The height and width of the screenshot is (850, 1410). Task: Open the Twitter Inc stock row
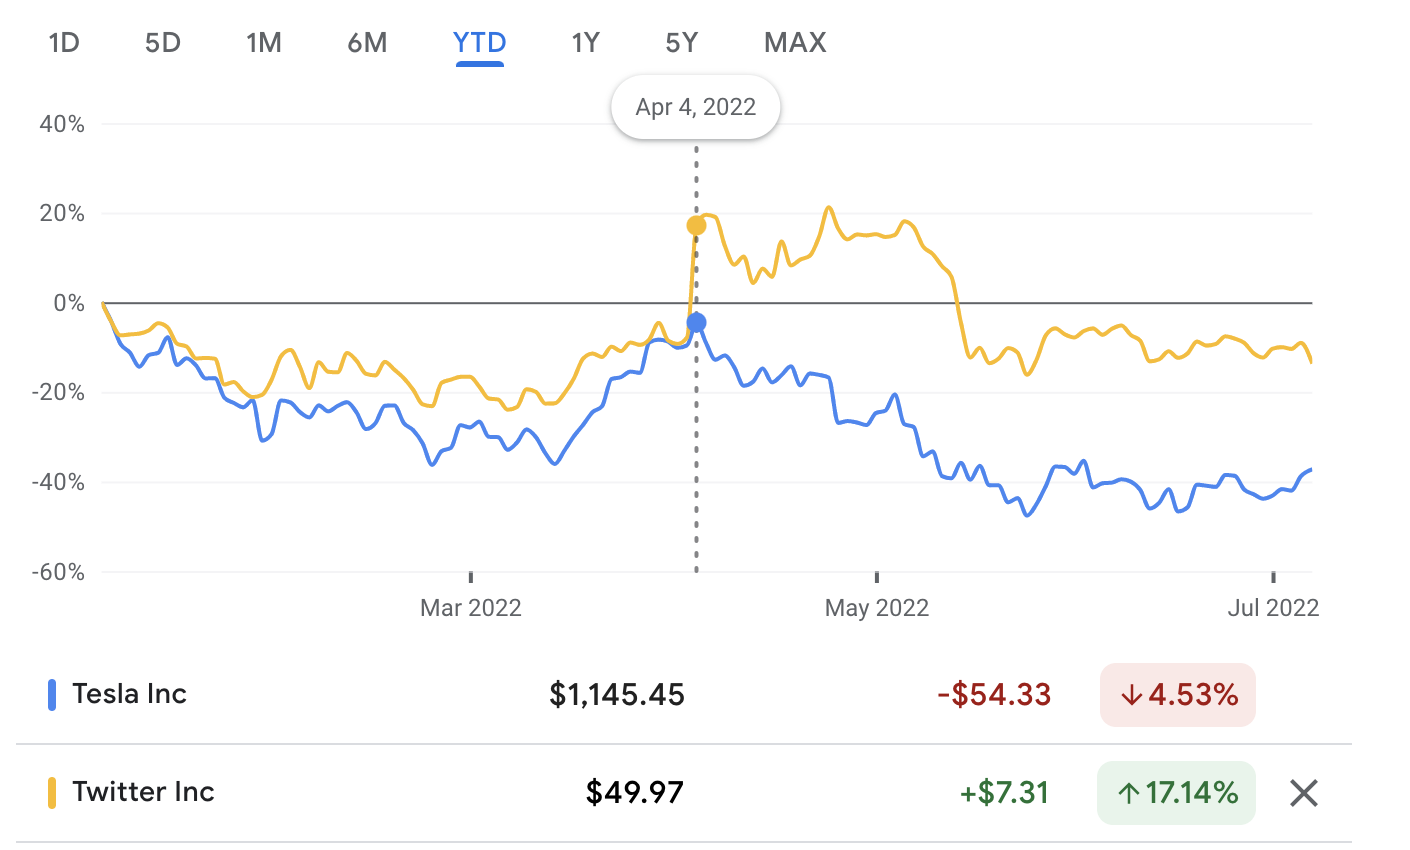click(143, 792)
